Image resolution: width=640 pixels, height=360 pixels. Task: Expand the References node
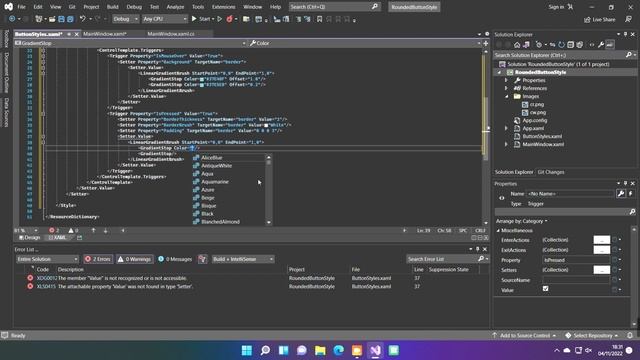[506, 88]
